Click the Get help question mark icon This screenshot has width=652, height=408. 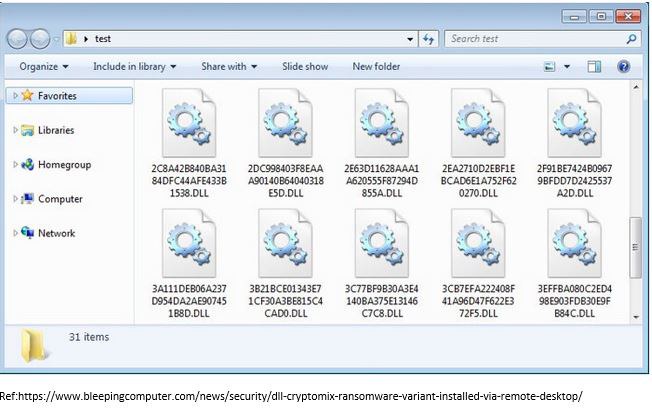[x=623, y=67]
